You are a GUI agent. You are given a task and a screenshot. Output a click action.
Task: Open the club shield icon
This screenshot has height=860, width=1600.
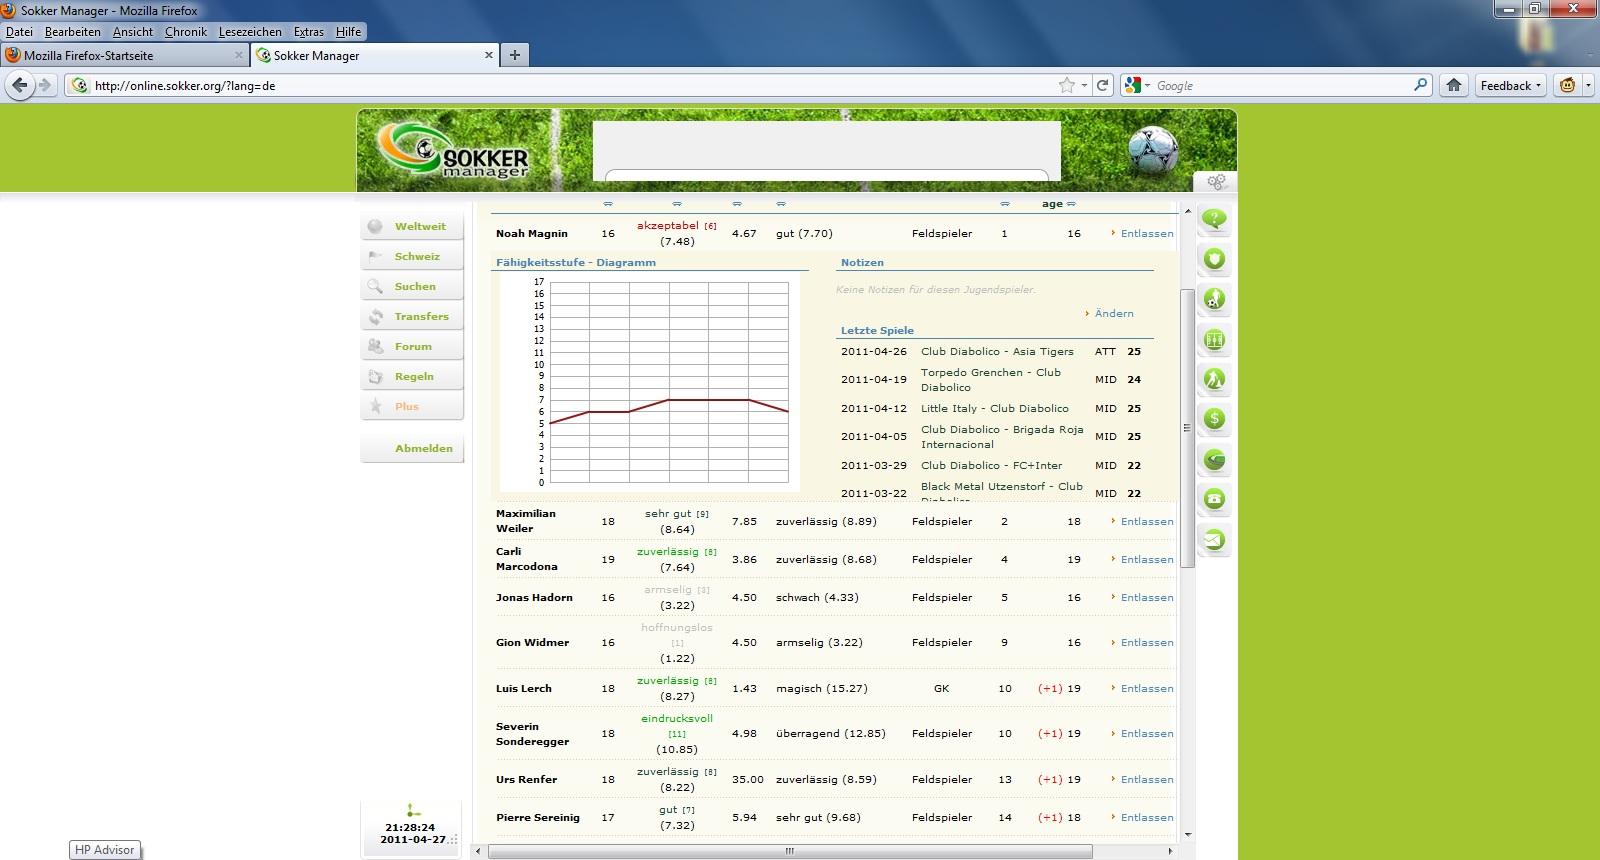1214,260
